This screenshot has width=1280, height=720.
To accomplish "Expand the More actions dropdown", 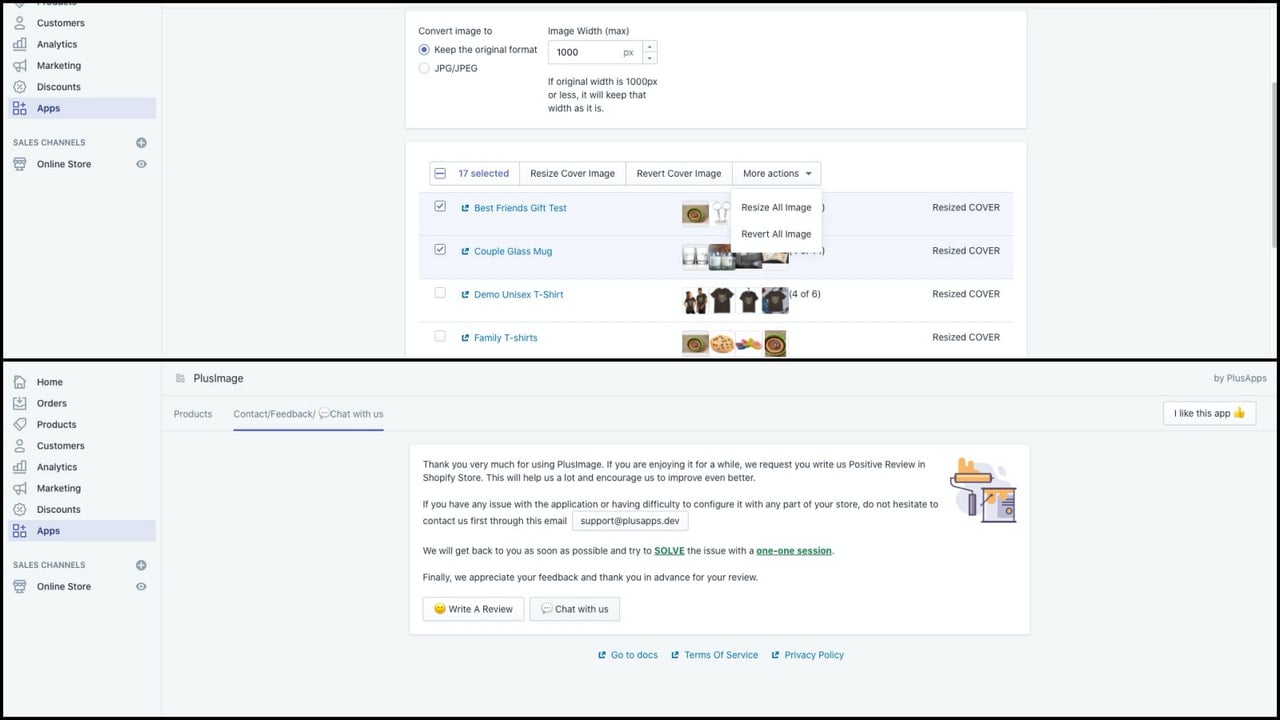I will 777,173.
